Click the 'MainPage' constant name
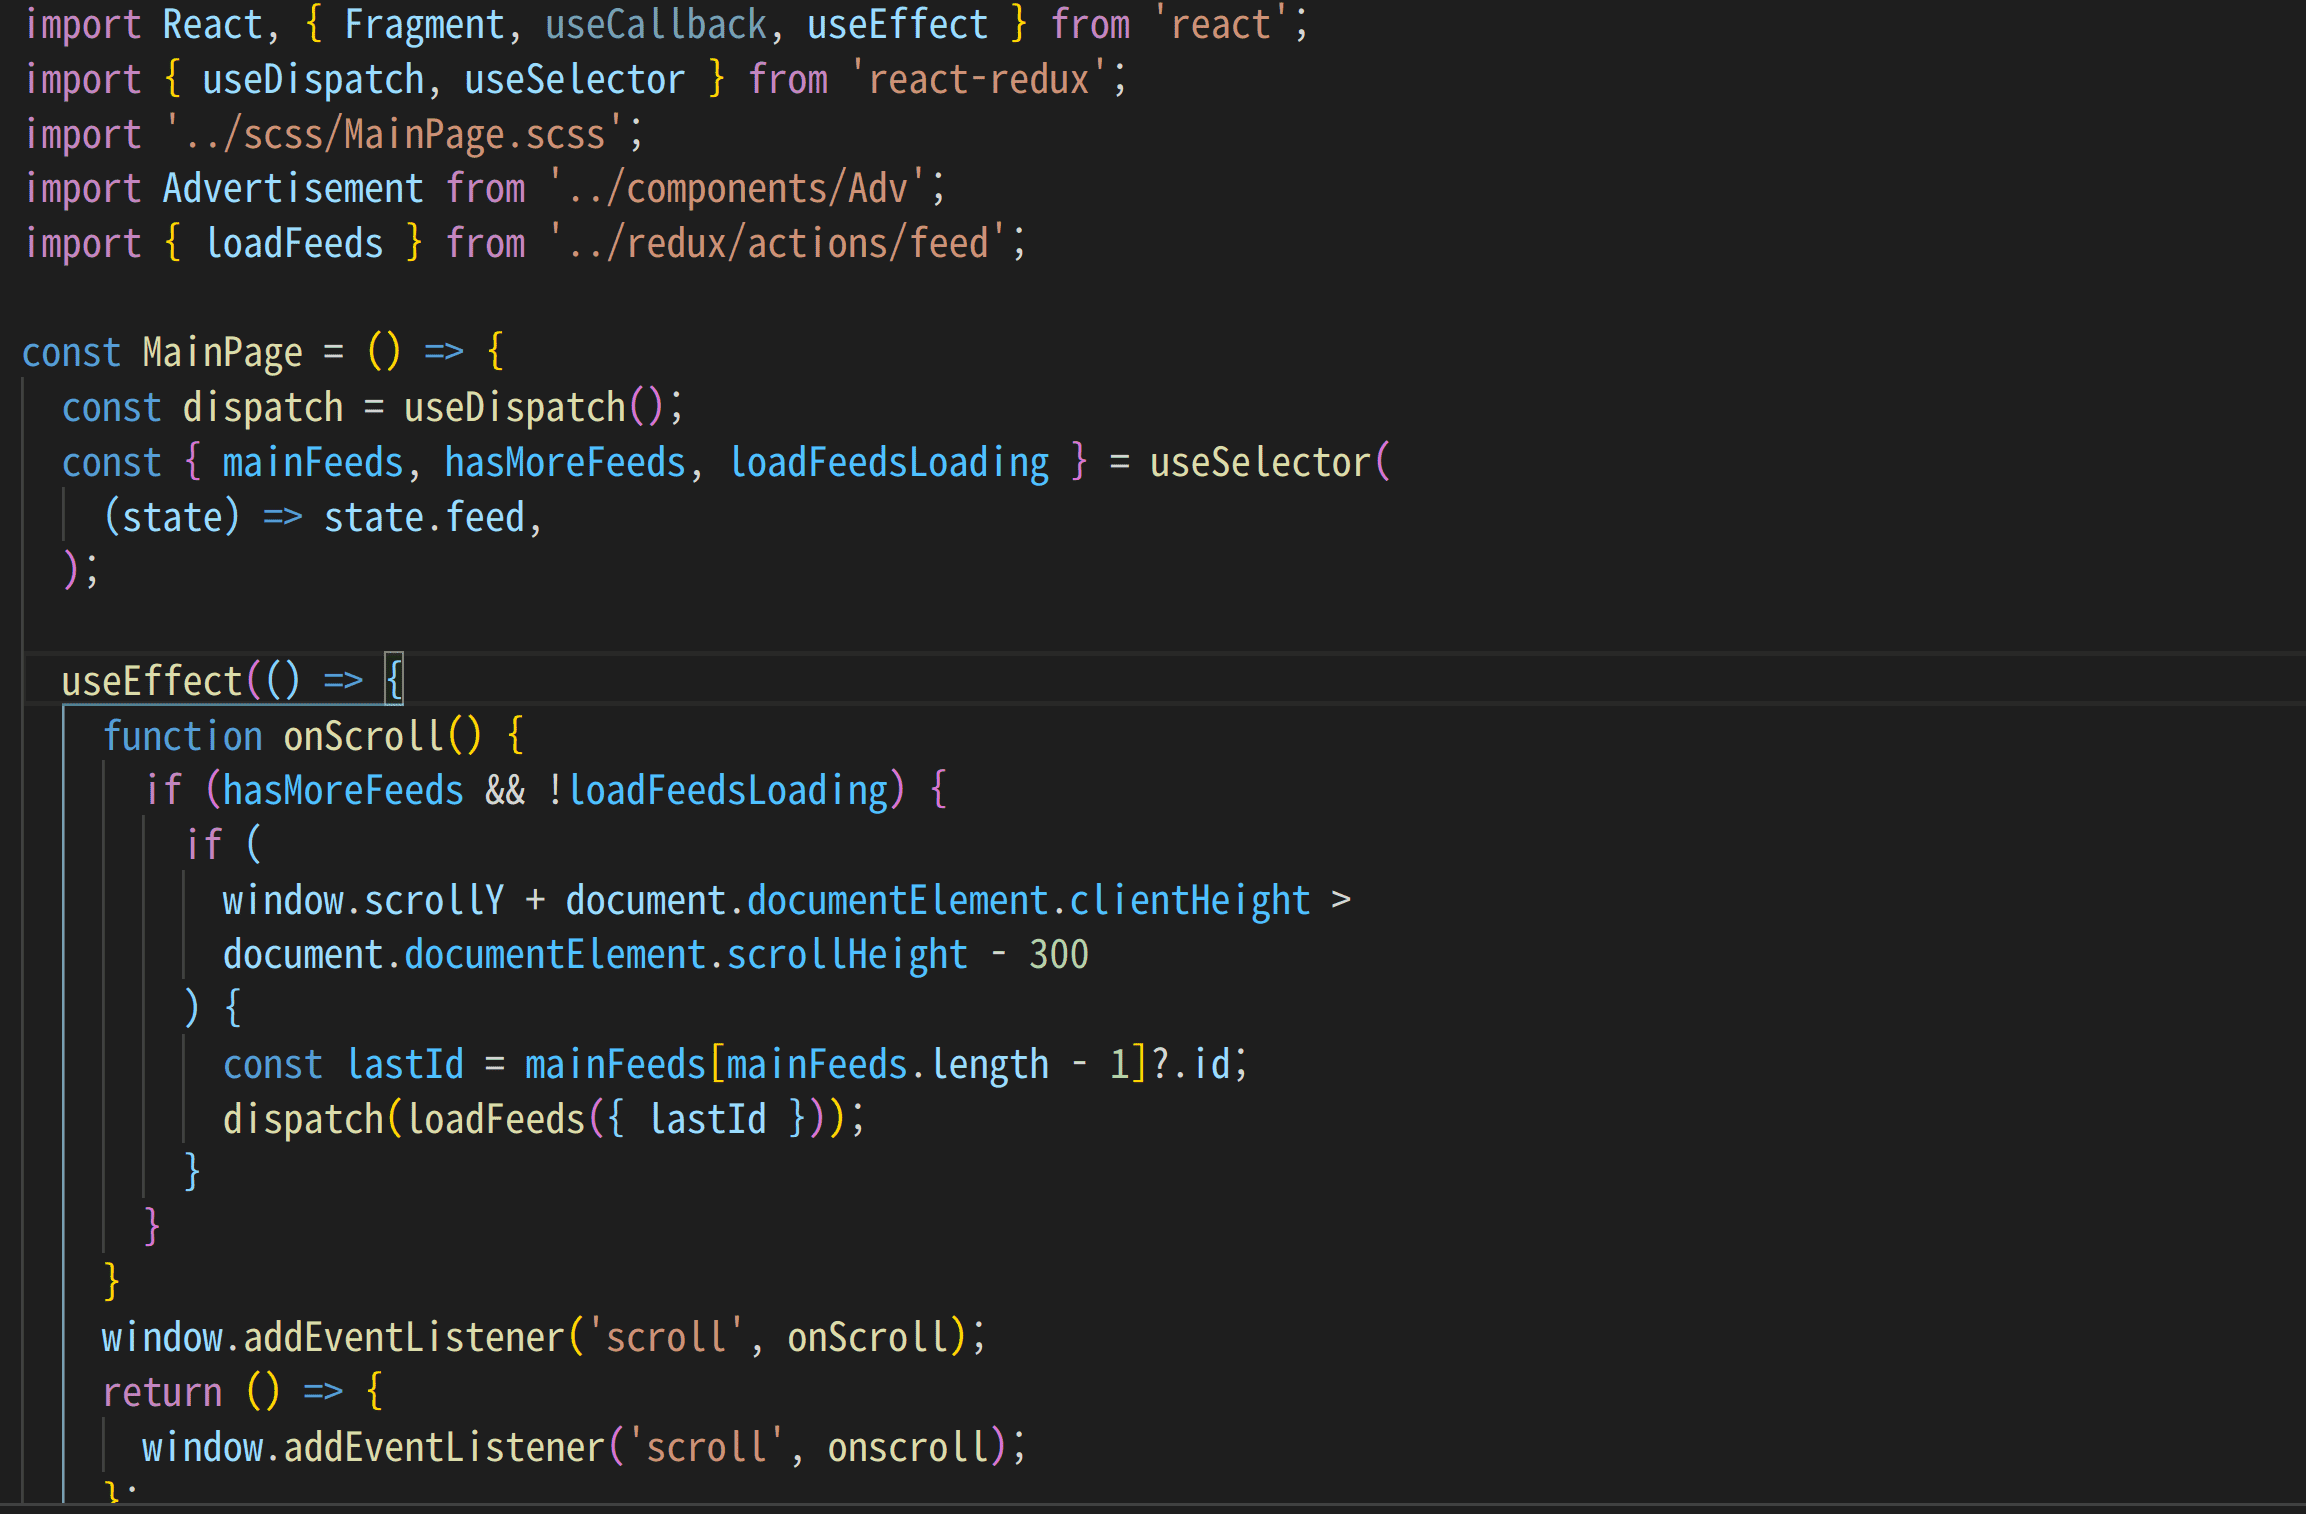 pyautogui.click(x=222, y=352)
